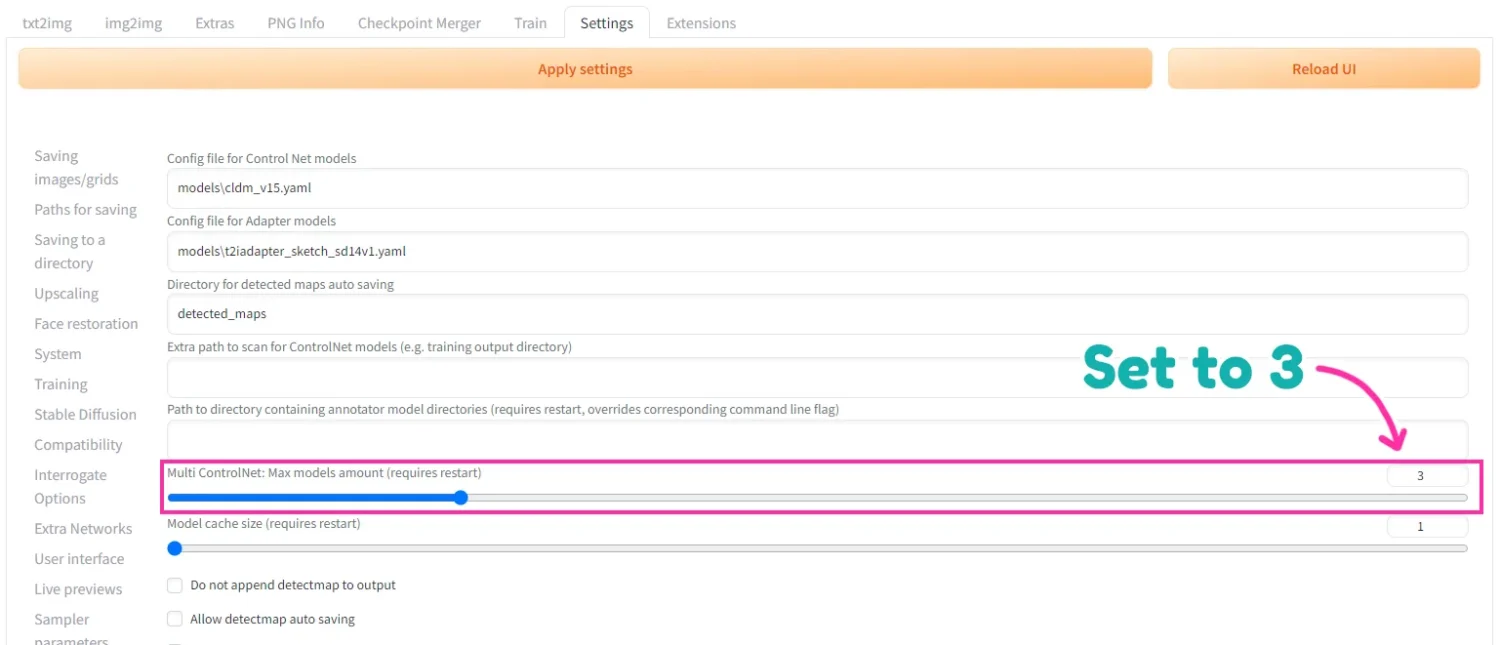Switch to the txt2img tab
The height and width of the screenshot is (645, 1500).
(x=47, y=23)
